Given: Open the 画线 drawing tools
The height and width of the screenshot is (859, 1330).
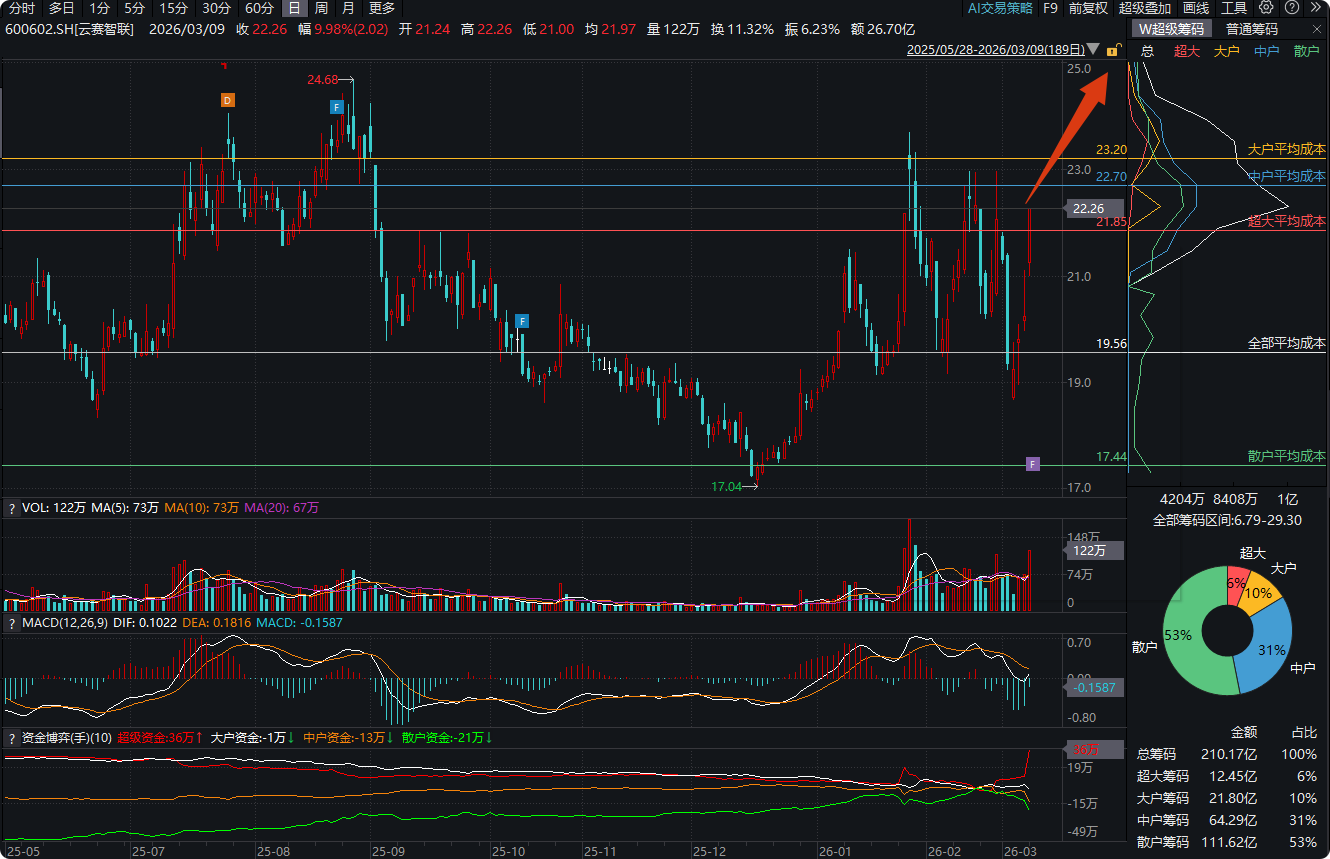Looking at the screenshot, I should tap(1196, 8).
